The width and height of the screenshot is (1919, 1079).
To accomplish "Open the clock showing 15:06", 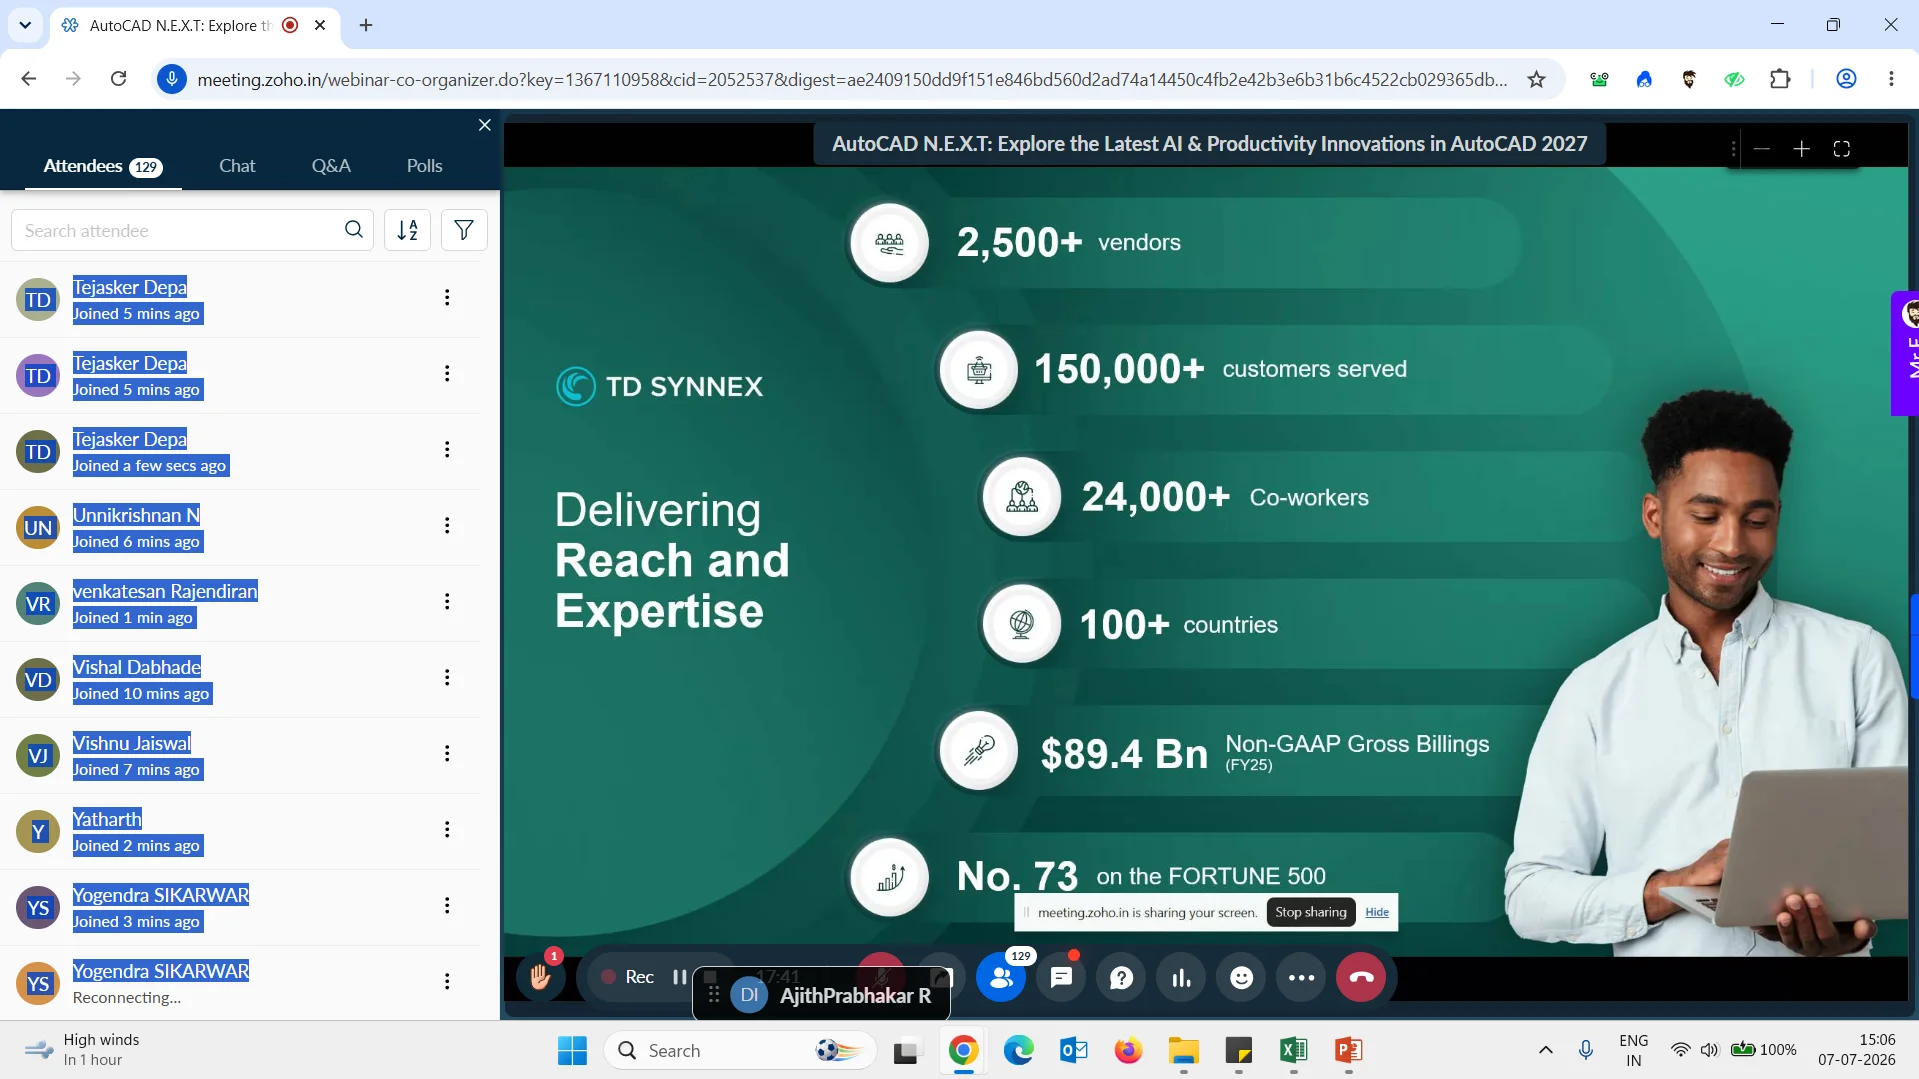I will coord(1856,1050).
